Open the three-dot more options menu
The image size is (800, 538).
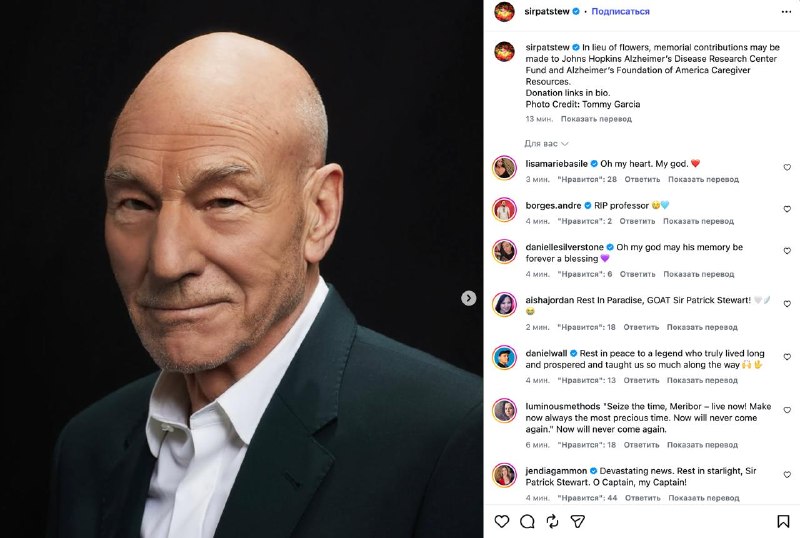786,12
